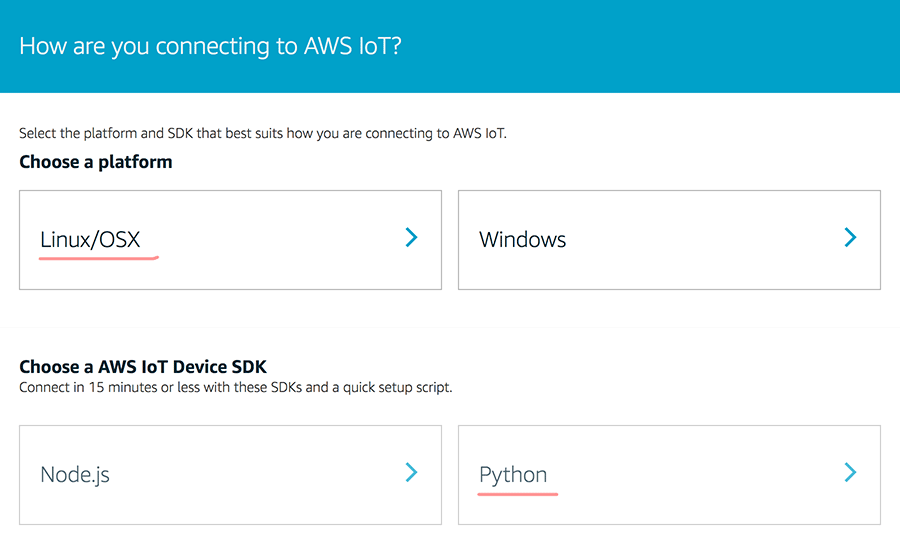Click 'Connect in 15 minutes or less' text
900x540 pixels.
tap(235, 387)
